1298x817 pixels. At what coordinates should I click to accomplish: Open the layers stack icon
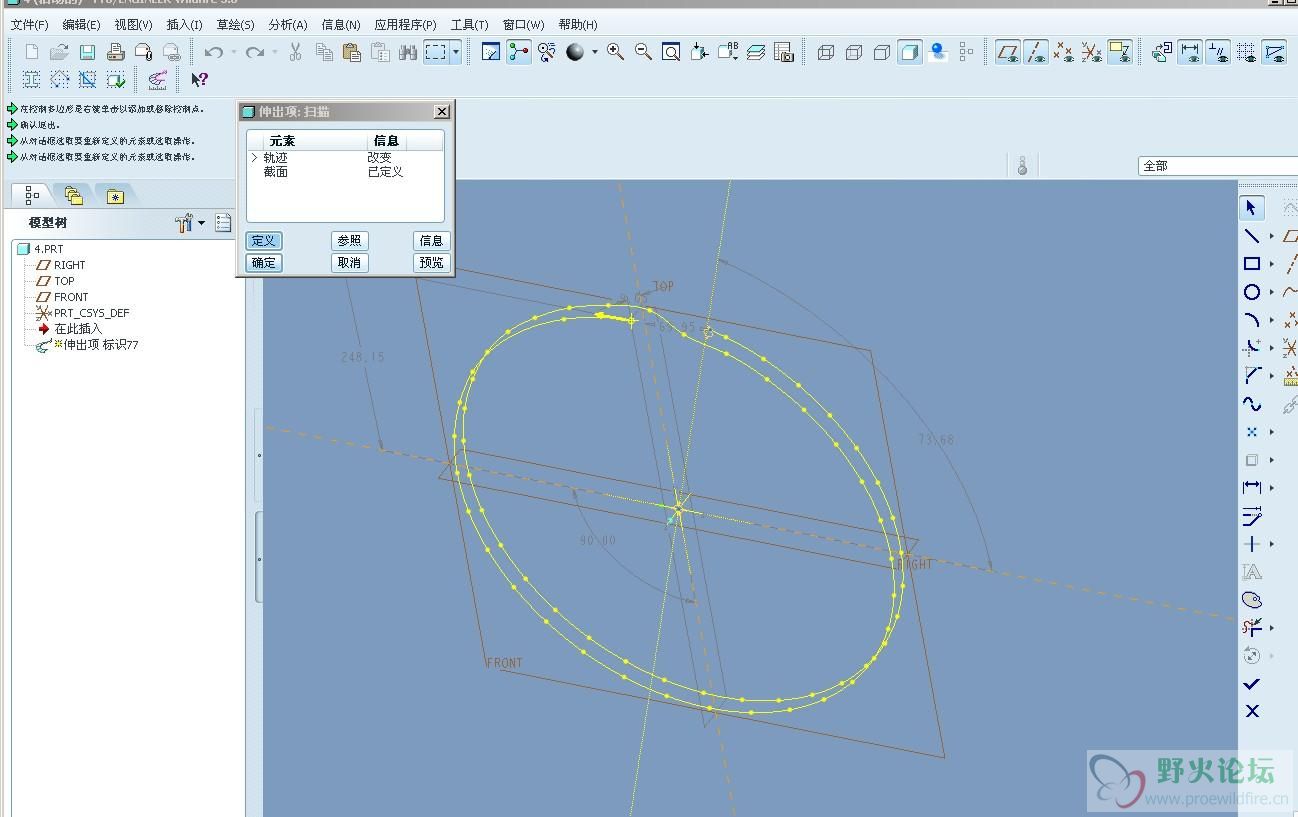(x=756, y=52)
